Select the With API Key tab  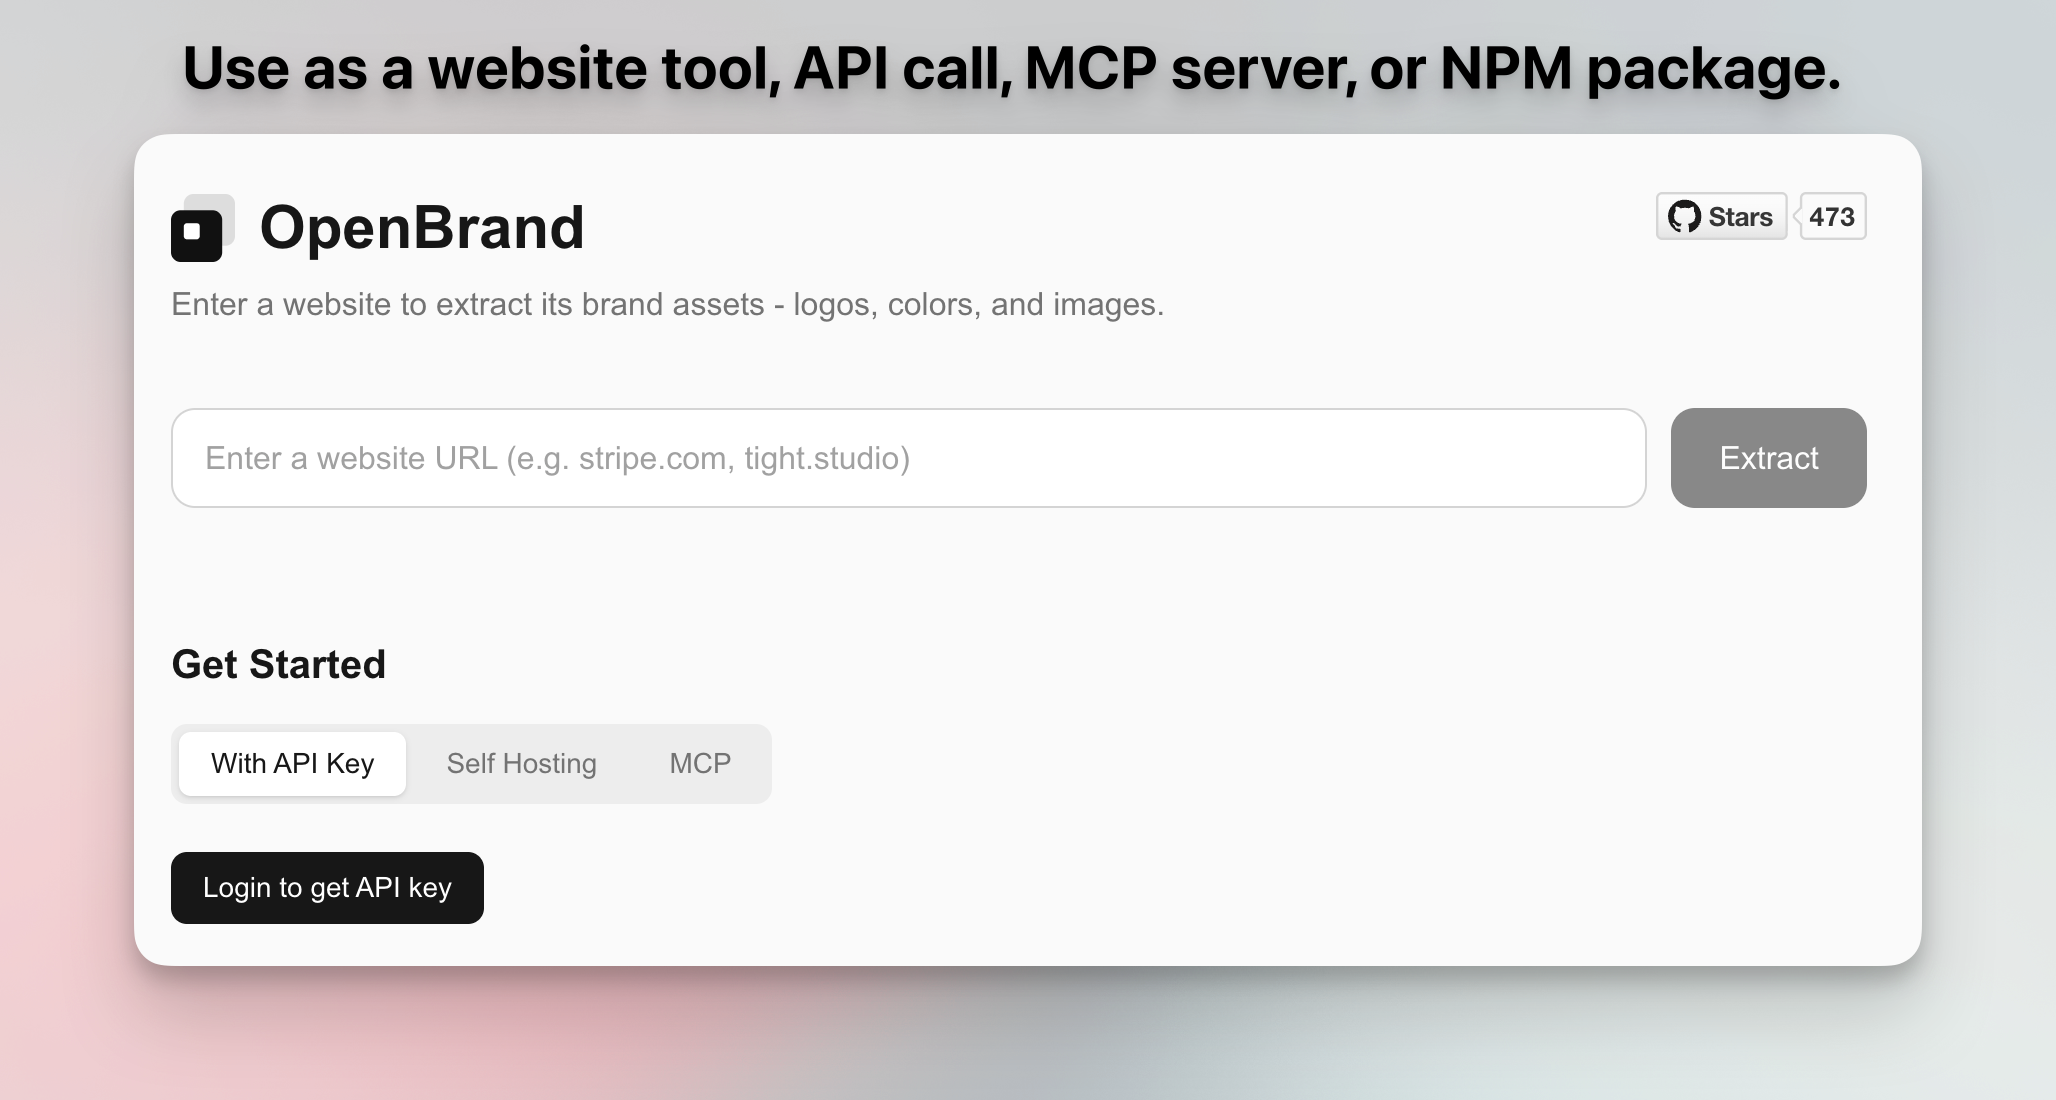tap(292, 764)
